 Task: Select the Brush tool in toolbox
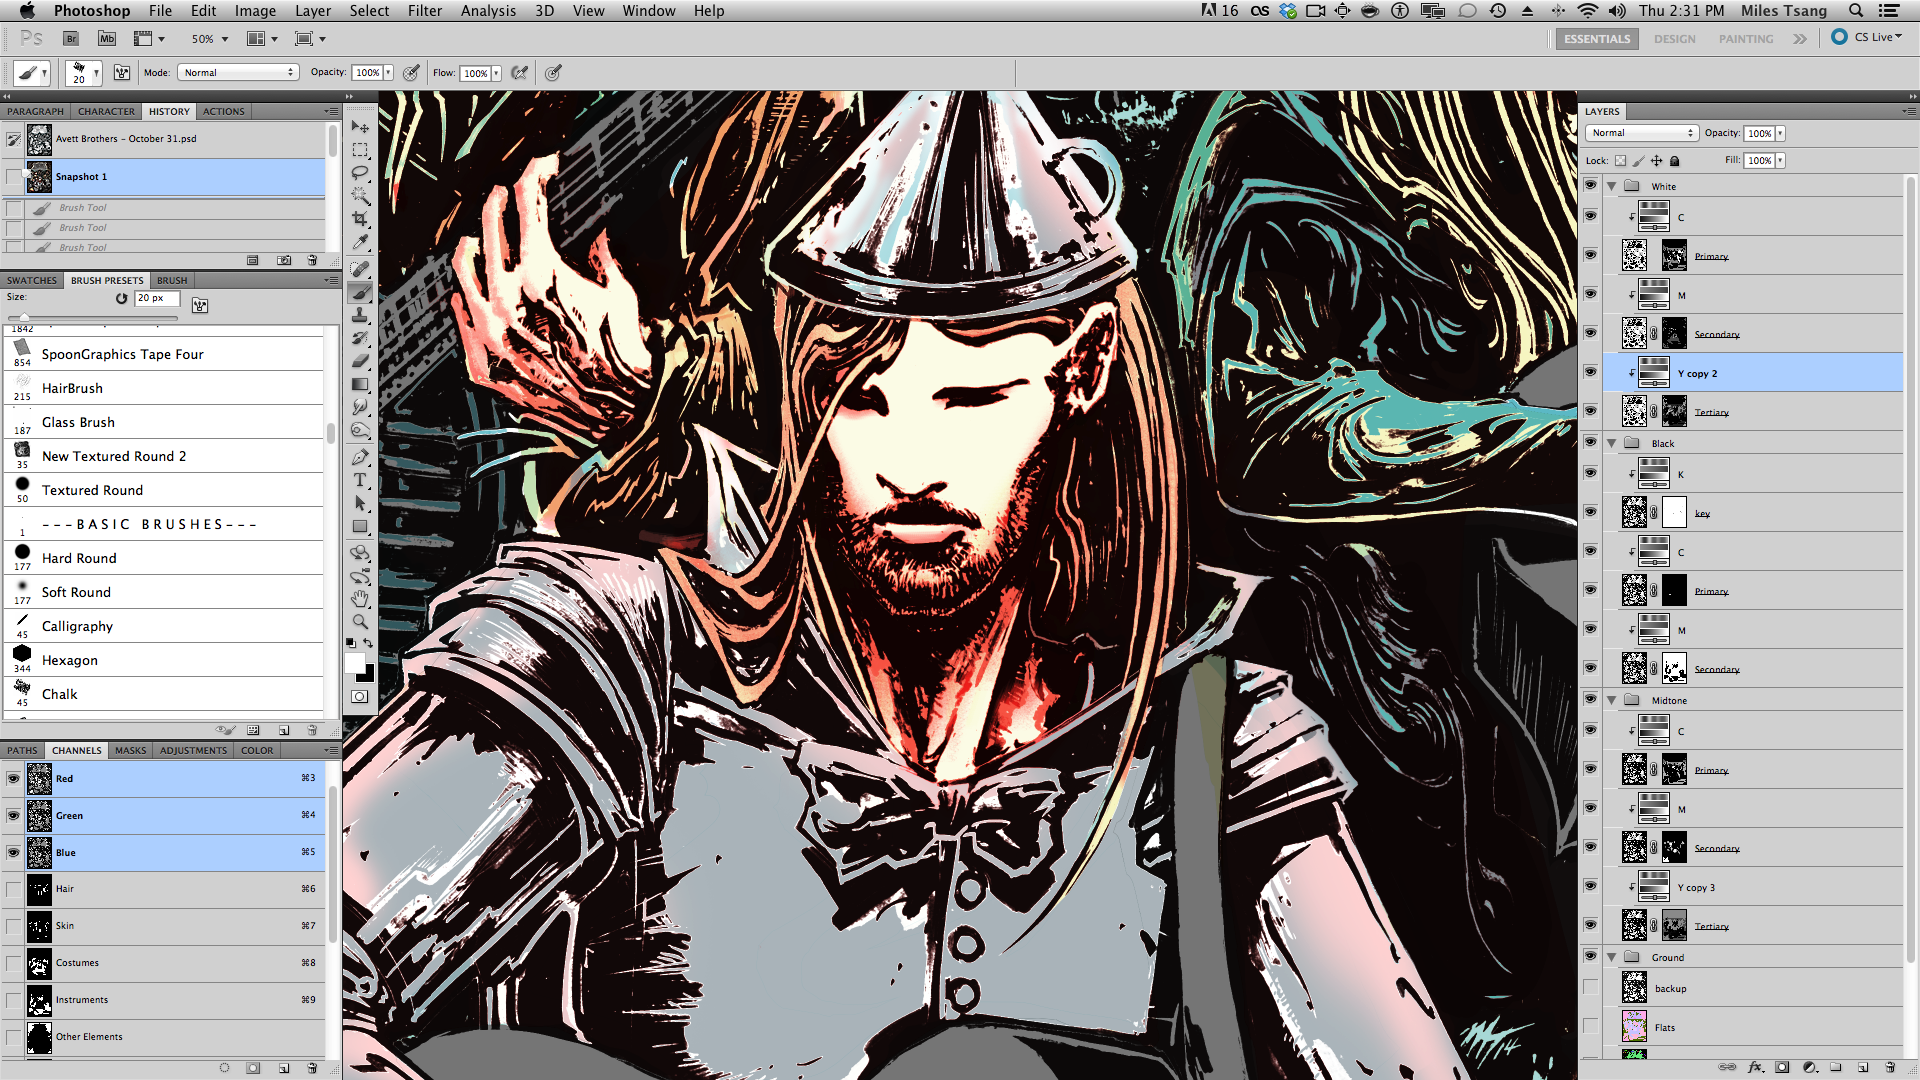360,292
